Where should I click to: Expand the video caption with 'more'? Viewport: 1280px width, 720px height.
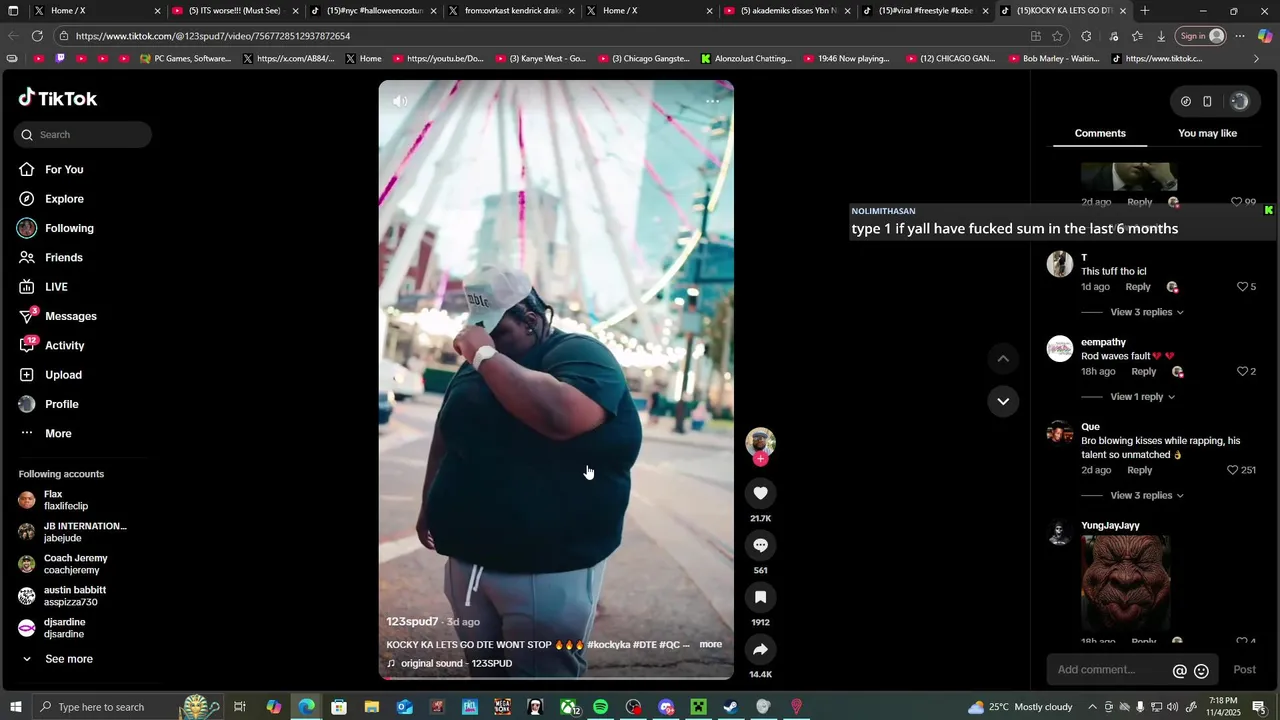pyautogui.click(x=710, y=644)
